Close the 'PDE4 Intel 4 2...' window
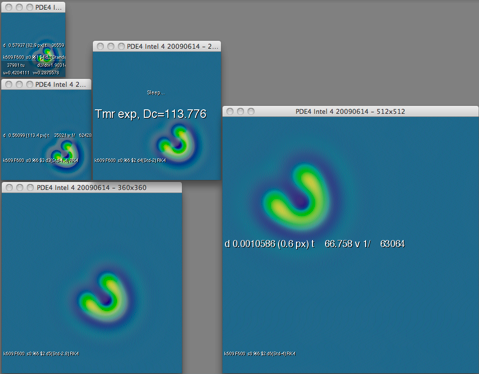Screen dimensions: 479x374 9,85
